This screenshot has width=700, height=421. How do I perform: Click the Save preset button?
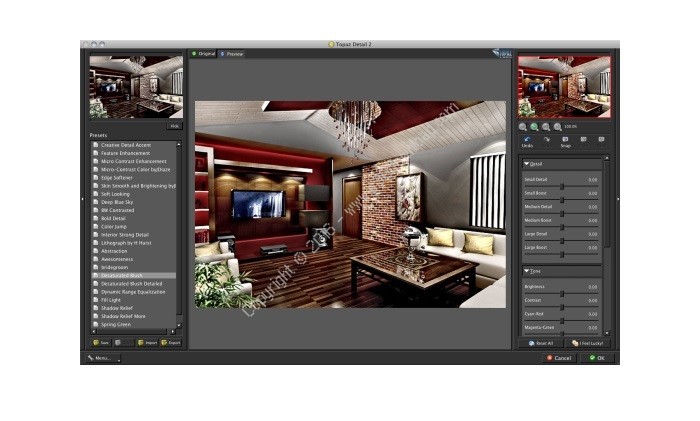coord(101,343)
